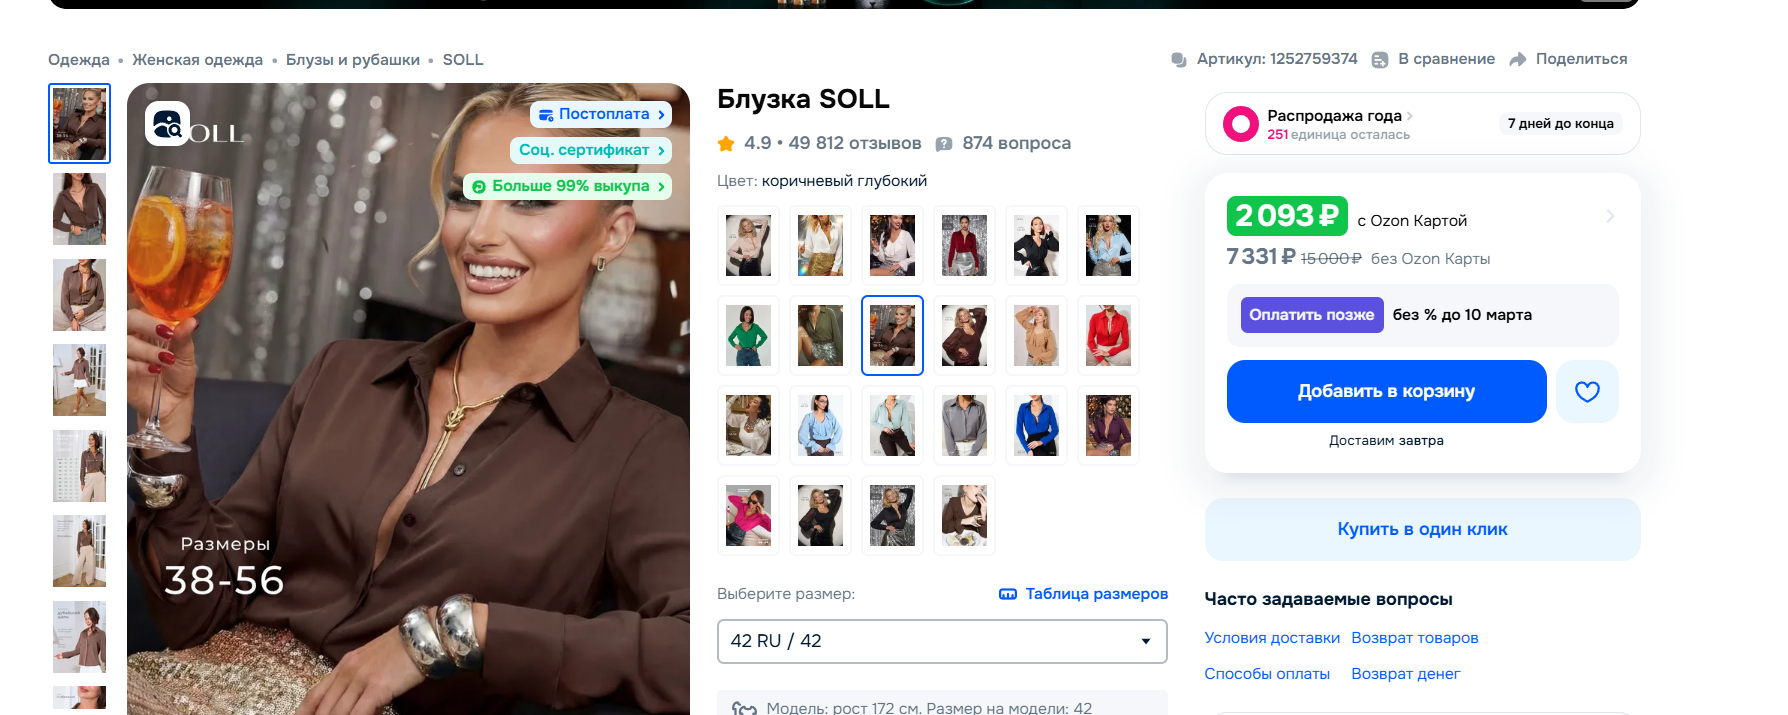Click the compare icon next to В сравнение

(1380, 60)
